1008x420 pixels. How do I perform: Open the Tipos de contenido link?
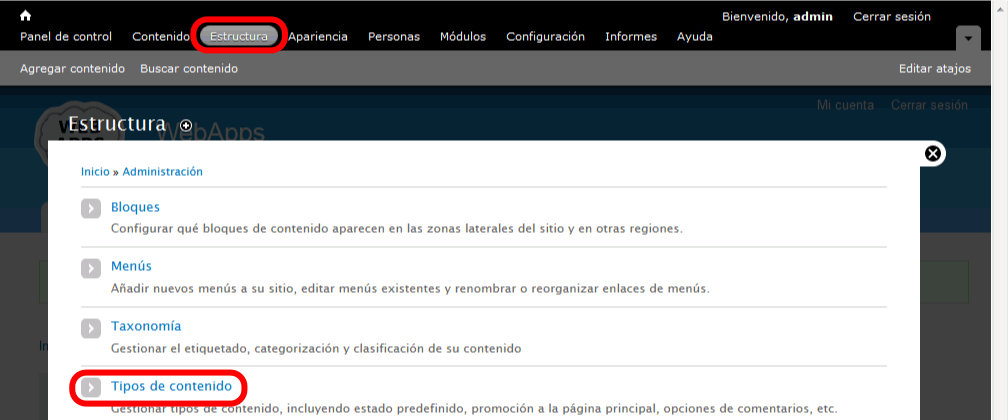click(171, 386)
